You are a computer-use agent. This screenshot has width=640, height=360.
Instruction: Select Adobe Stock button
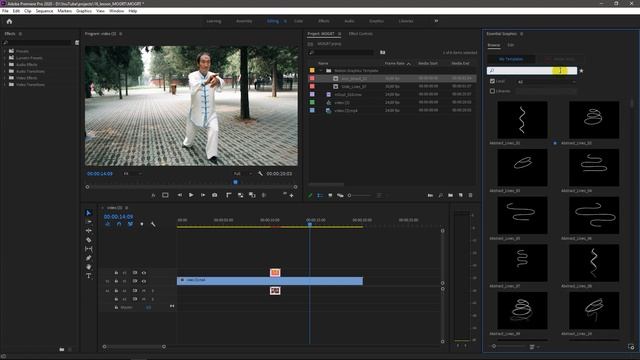pos(560,59)
